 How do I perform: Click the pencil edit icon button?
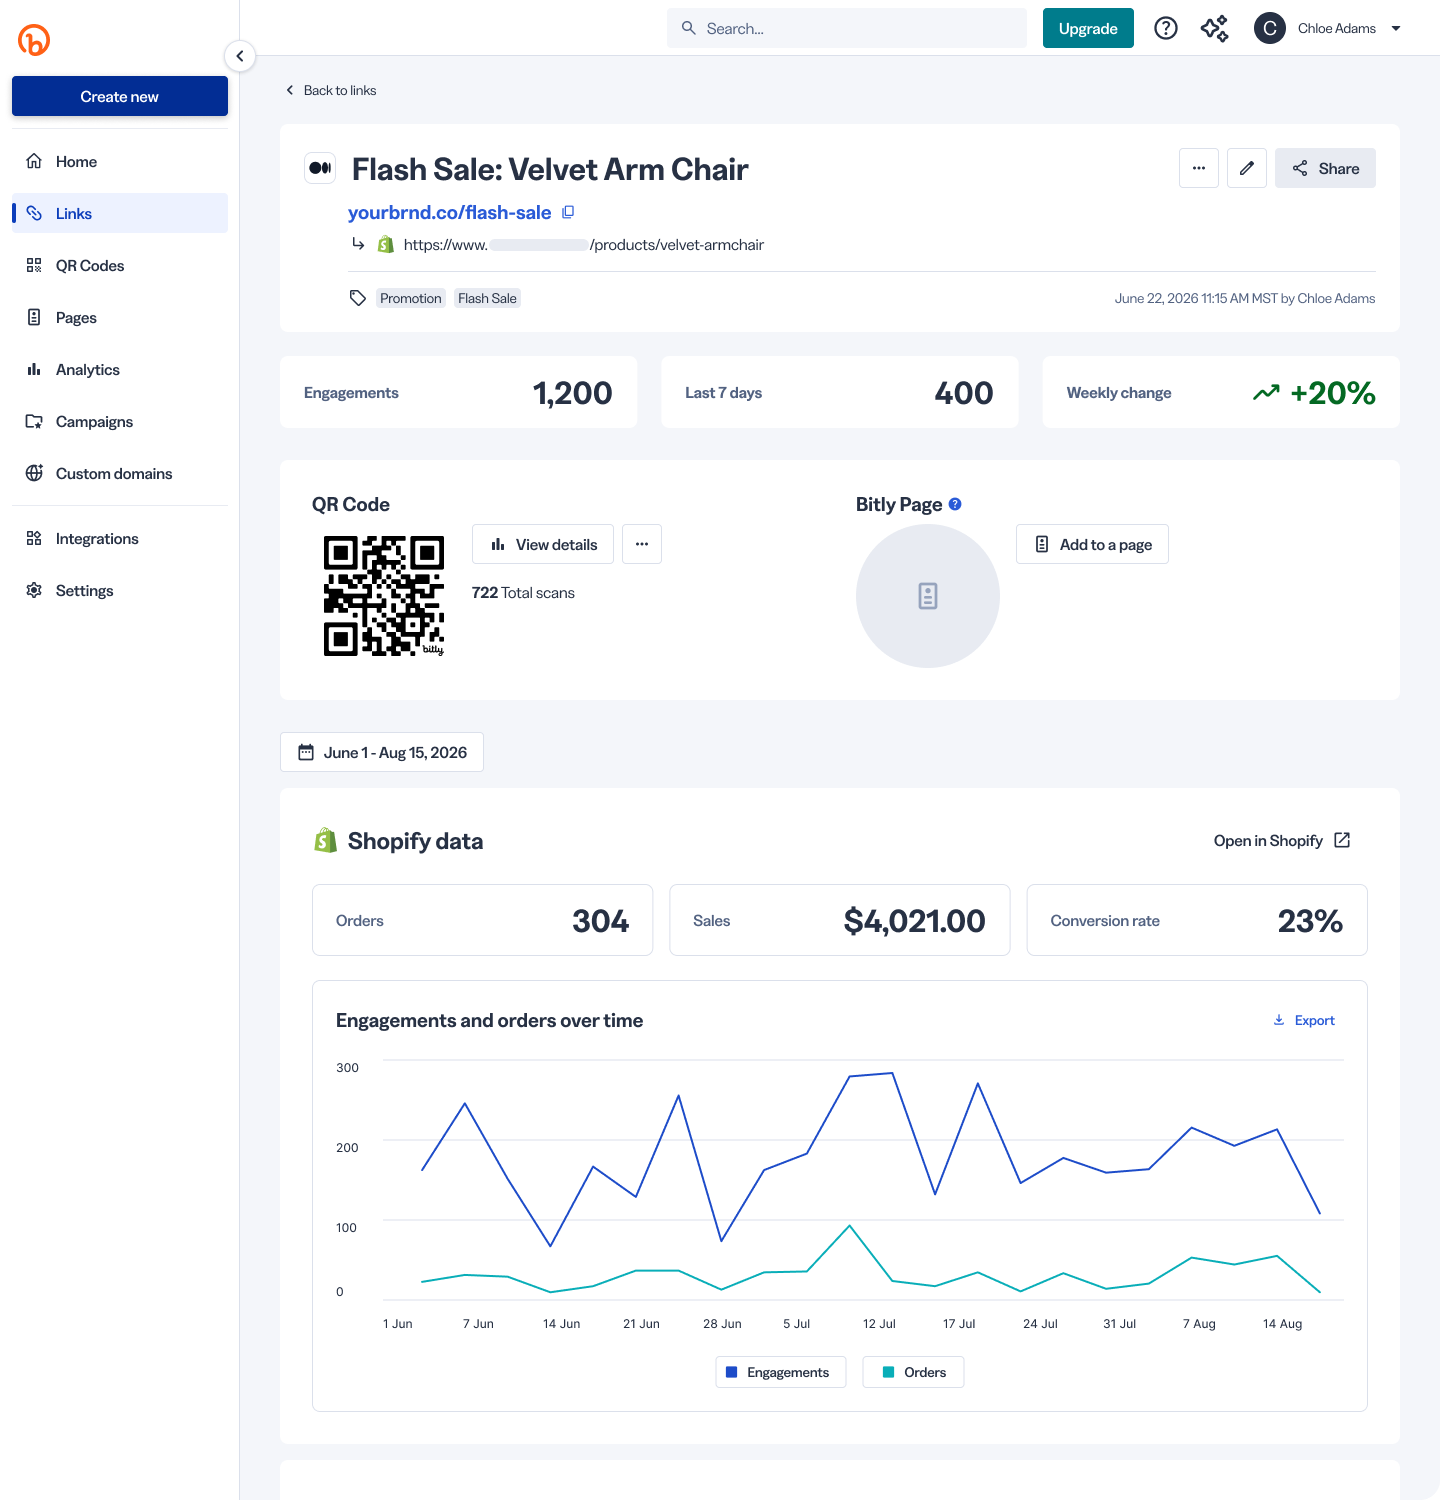pyautogui.click(x=1247, y=168)
